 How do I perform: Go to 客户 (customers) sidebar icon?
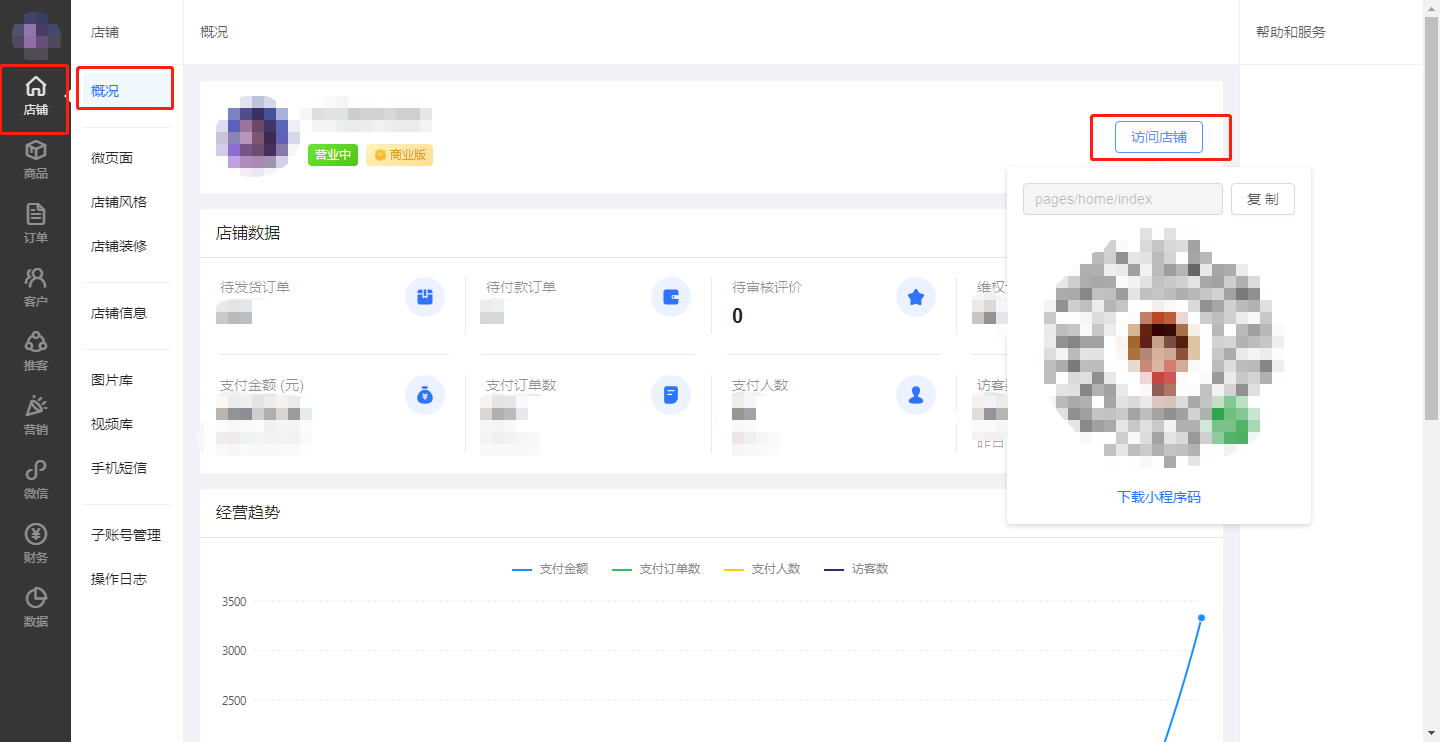(x=35, y=288)
